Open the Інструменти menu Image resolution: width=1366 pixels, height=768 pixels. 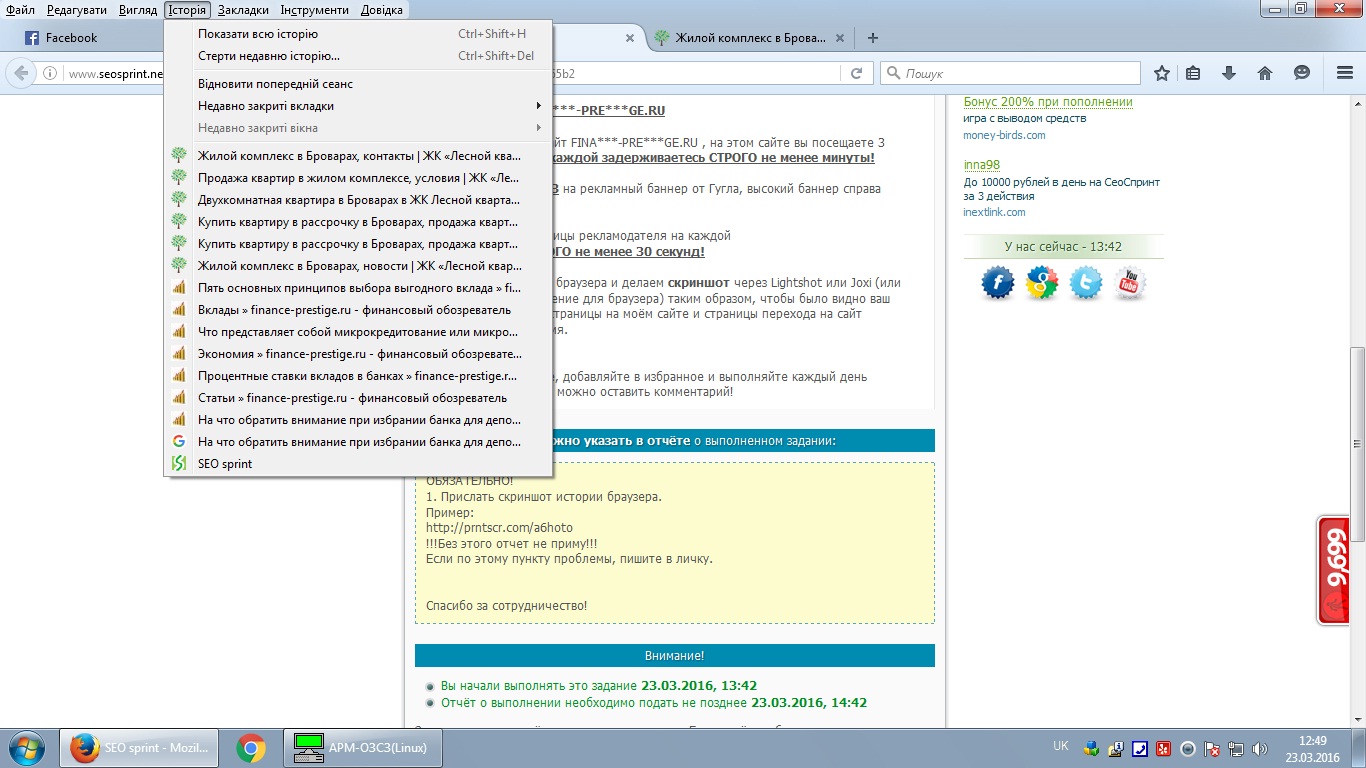pos(315,10)
